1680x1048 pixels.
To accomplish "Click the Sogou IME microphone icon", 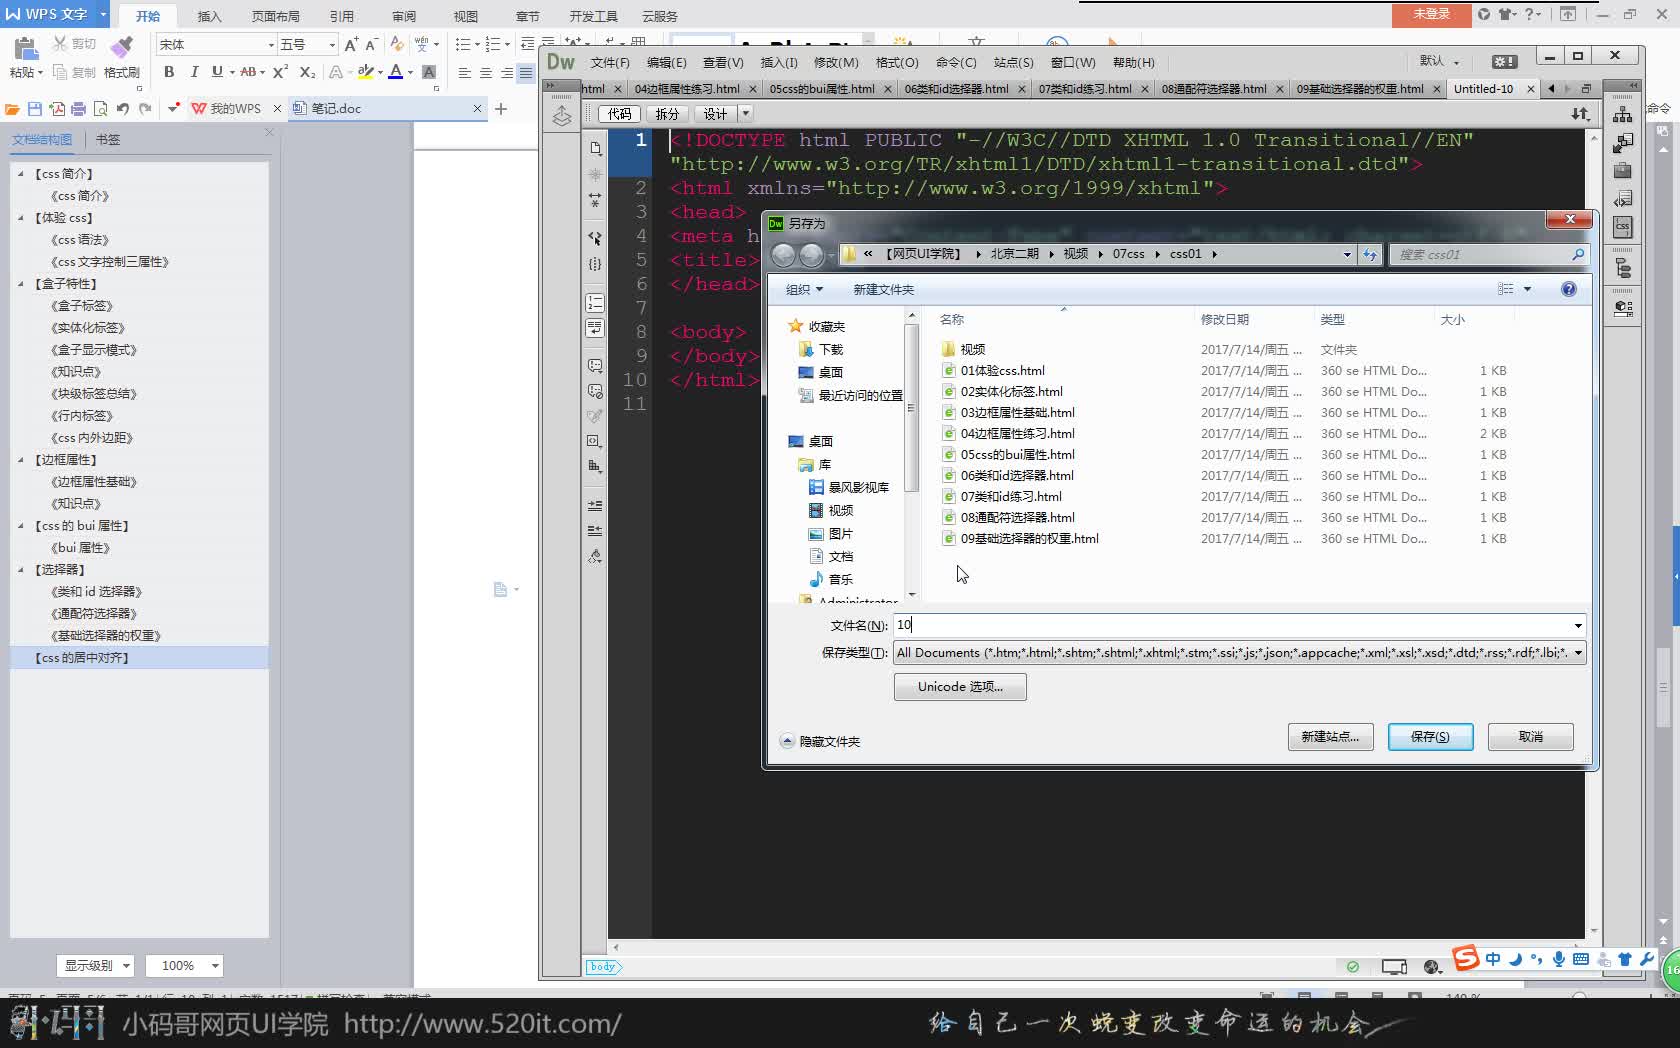I will coord(1558,959).
